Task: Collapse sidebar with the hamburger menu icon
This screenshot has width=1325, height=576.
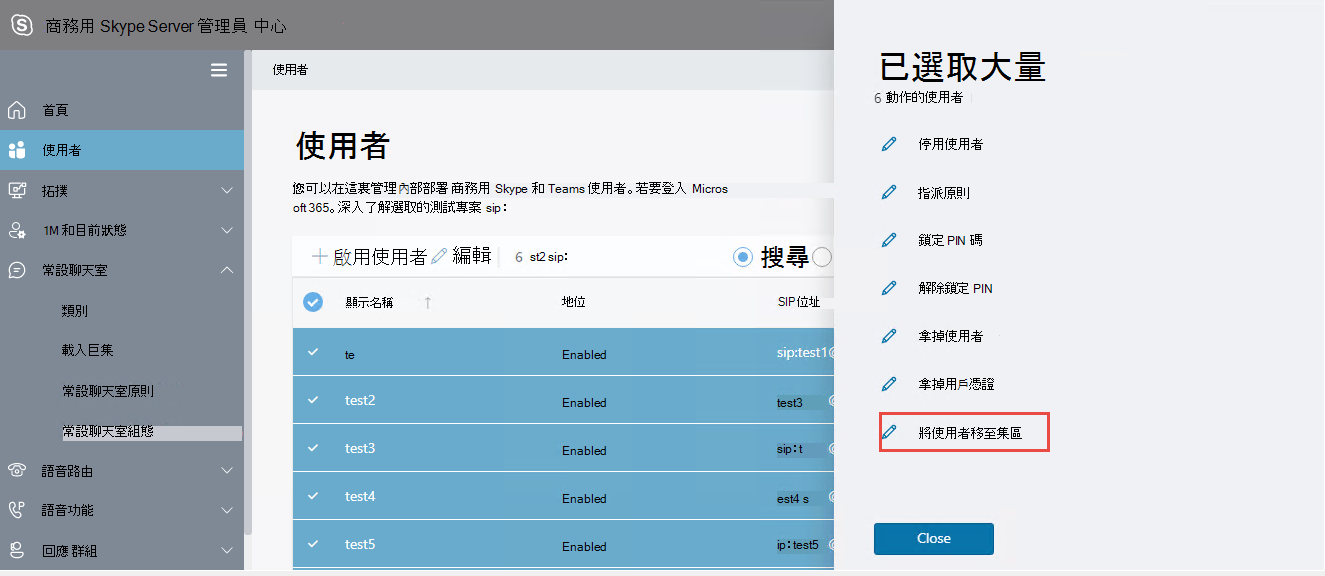Action: [219, 70]
